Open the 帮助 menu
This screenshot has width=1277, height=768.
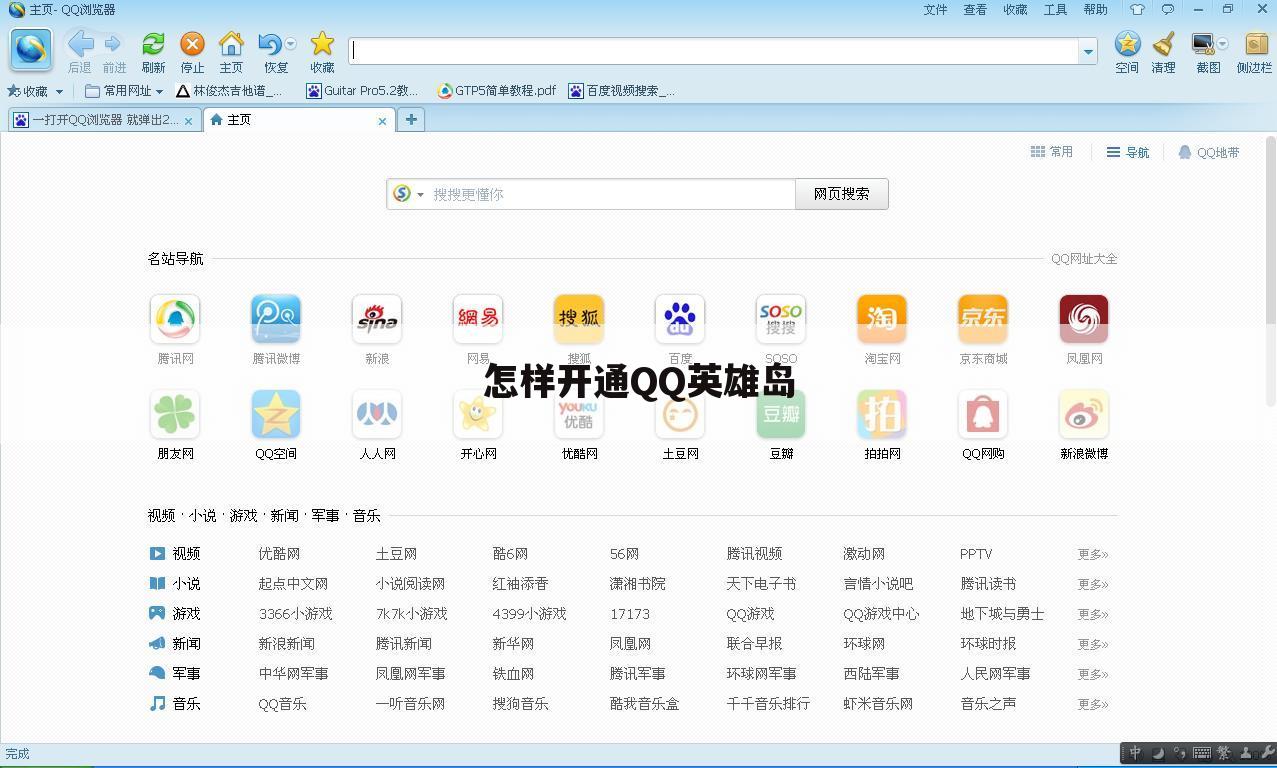[x=1095, y=9]
